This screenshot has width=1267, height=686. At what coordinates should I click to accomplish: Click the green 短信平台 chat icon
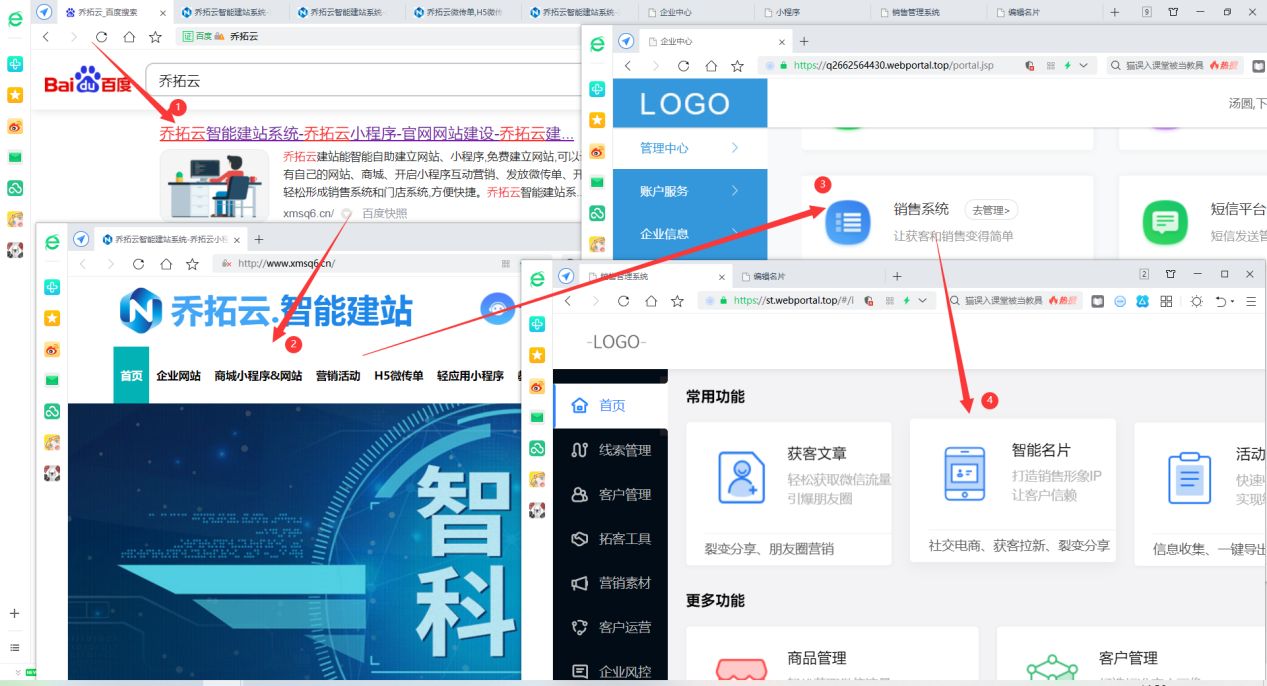click(x=1165, y=222)
